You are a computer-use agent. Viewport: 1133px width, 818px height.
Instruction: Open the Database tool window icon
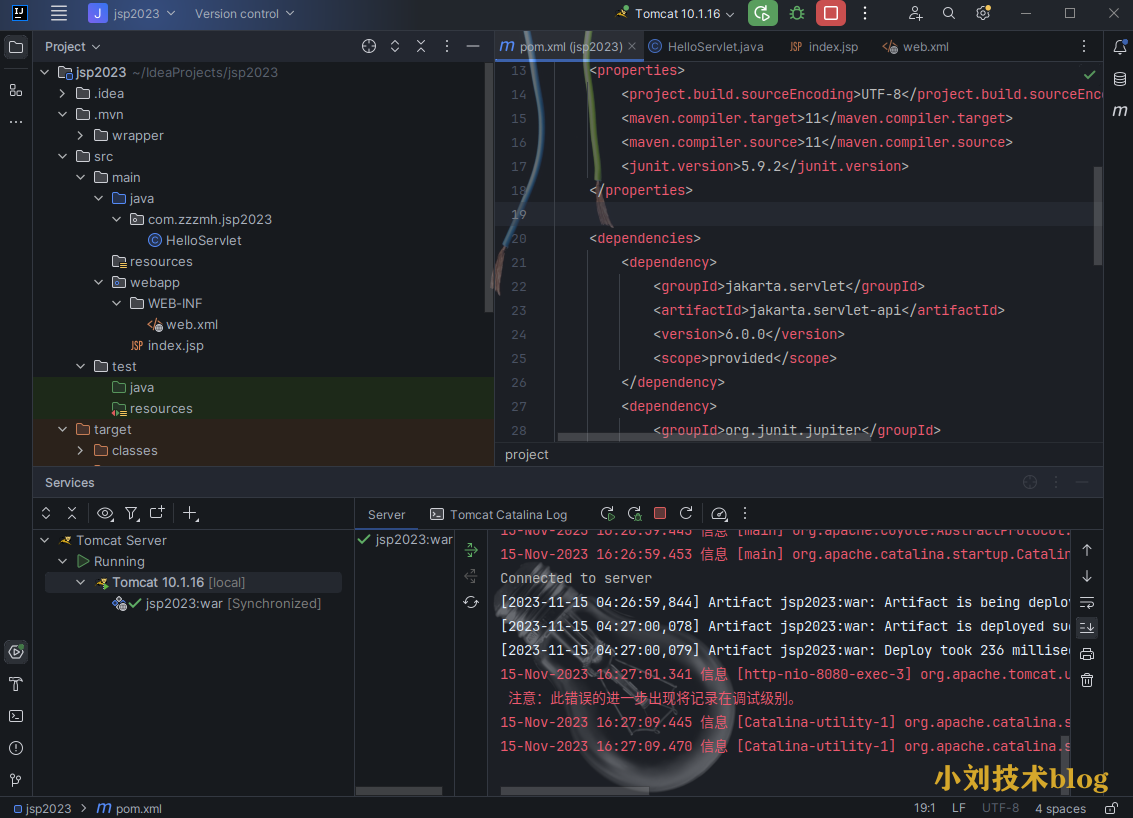[1120, 79]
